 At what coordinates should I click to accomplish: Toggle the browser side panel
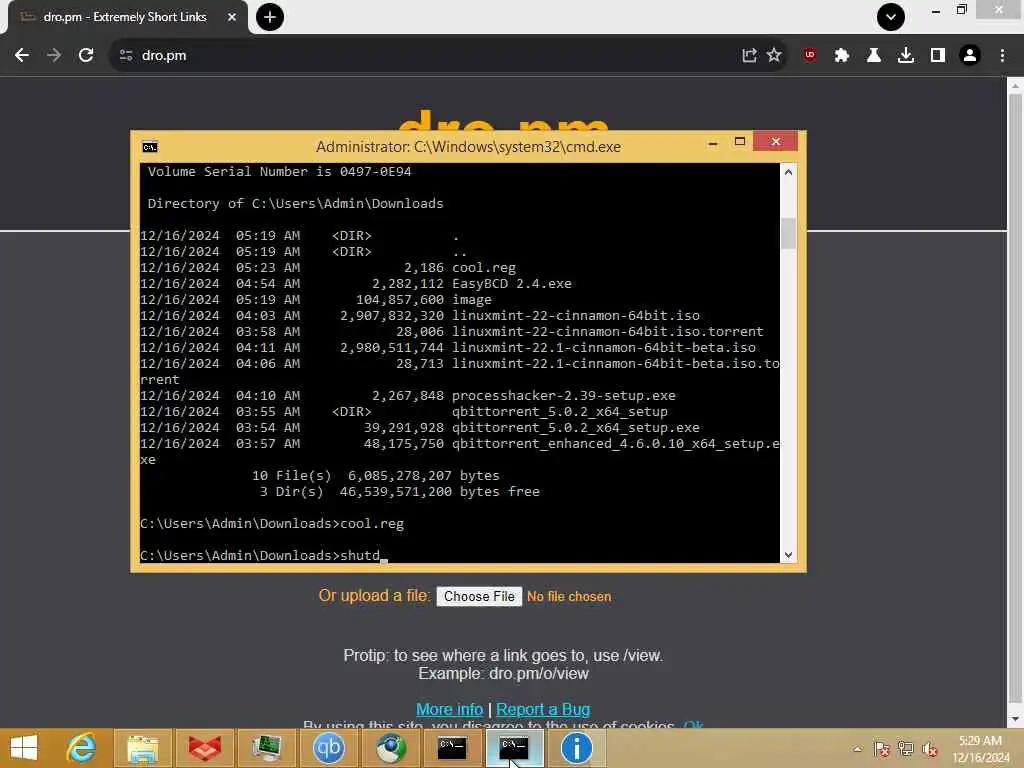click(938, 56)
